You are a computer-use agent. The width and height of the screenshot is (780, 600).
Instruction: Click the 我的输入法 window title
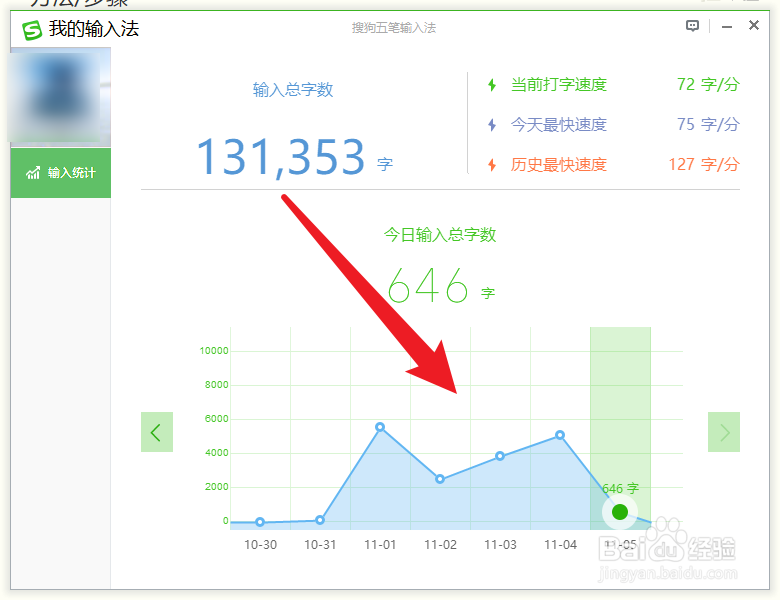[x=94, y=29]
